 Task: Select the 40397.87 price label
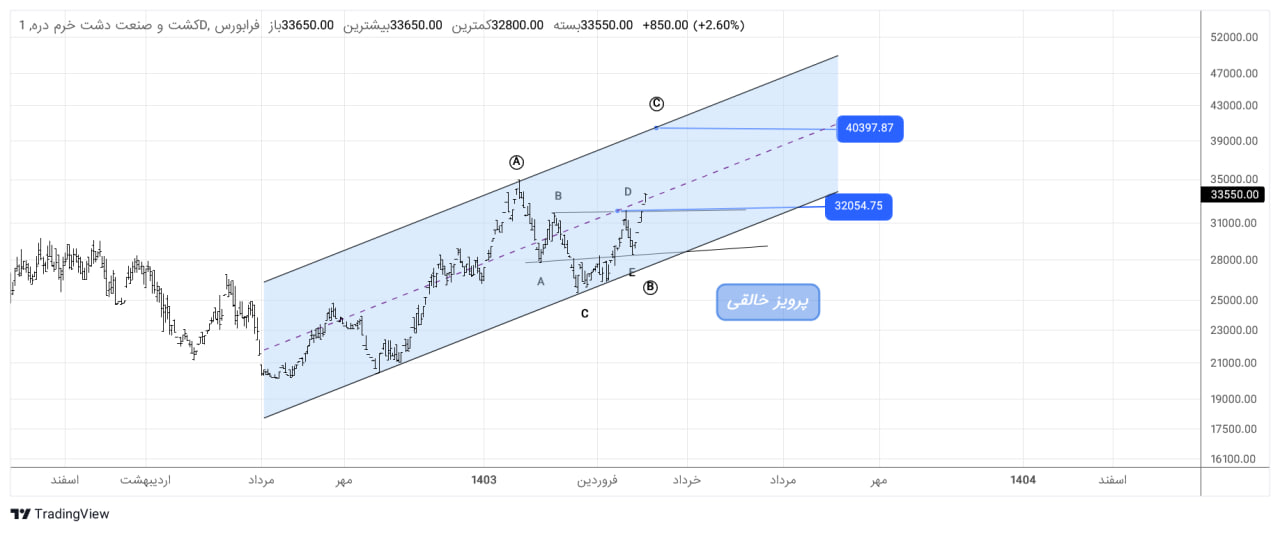(x=869, y=128)
